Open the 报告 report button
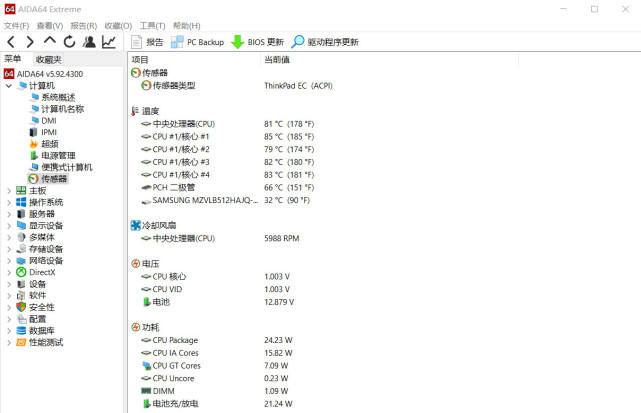 pos(147,42)
